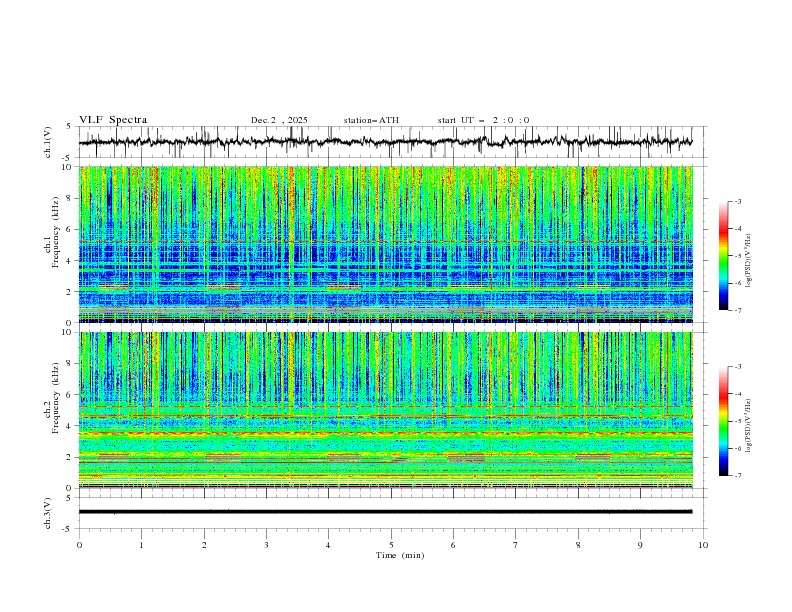Click the "start UT = 2 :0 :0" text
This screenshot has height=612, width=792.
(483, 120)
